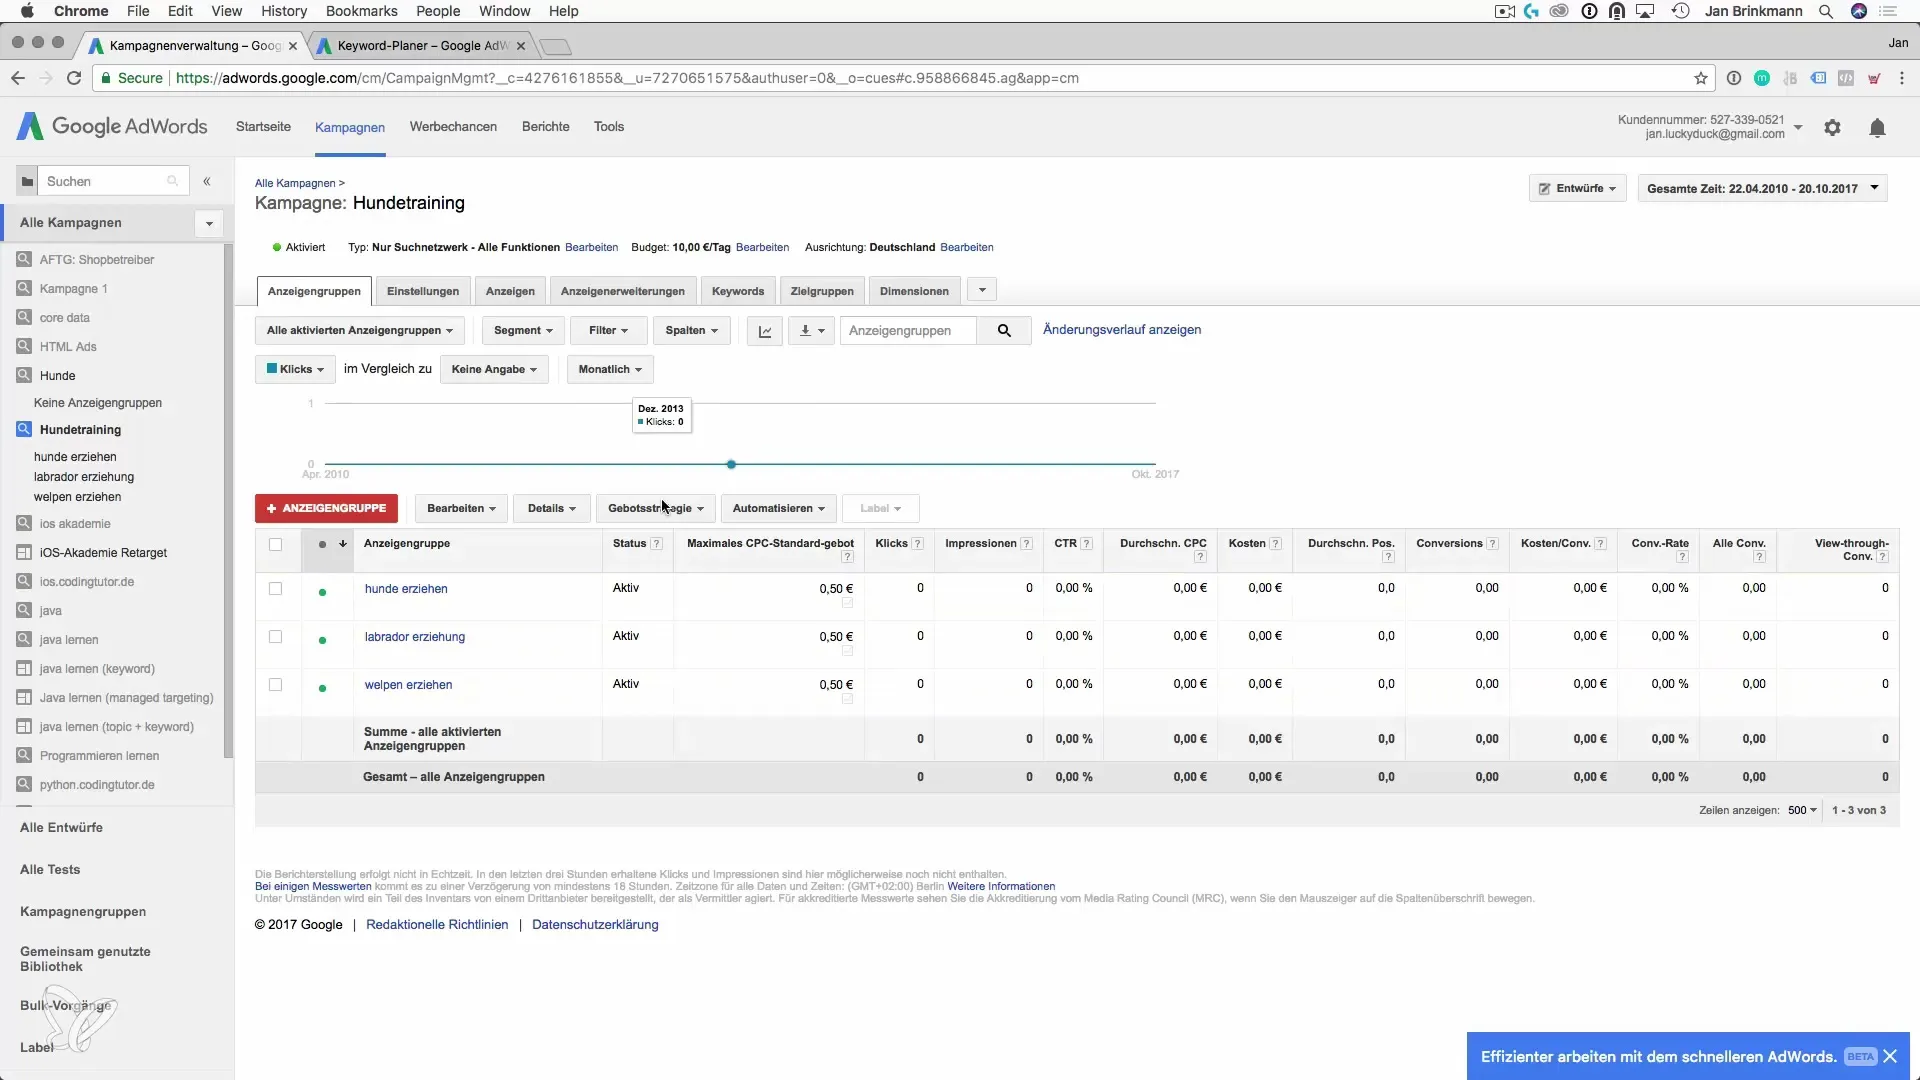This screenshot has height=1080, width=1920.
Task: Open more tabs dropdown after Dimensionen
Action: pyautogui.click(x=982, y=290)
